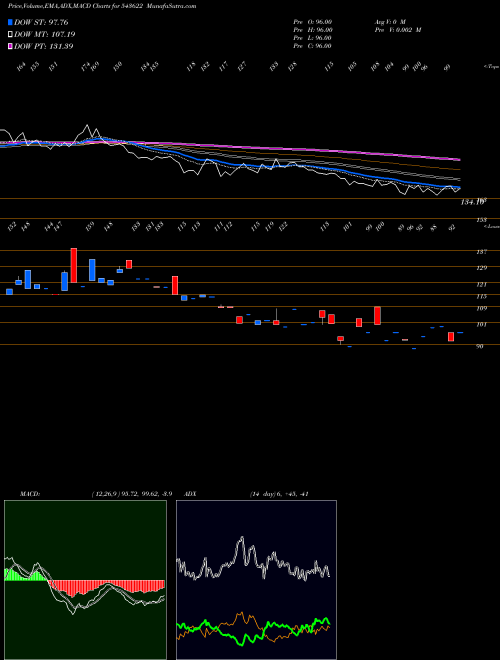Click the MACD (12,26,9) values text

pyautogui.click(x=131, y=494)
